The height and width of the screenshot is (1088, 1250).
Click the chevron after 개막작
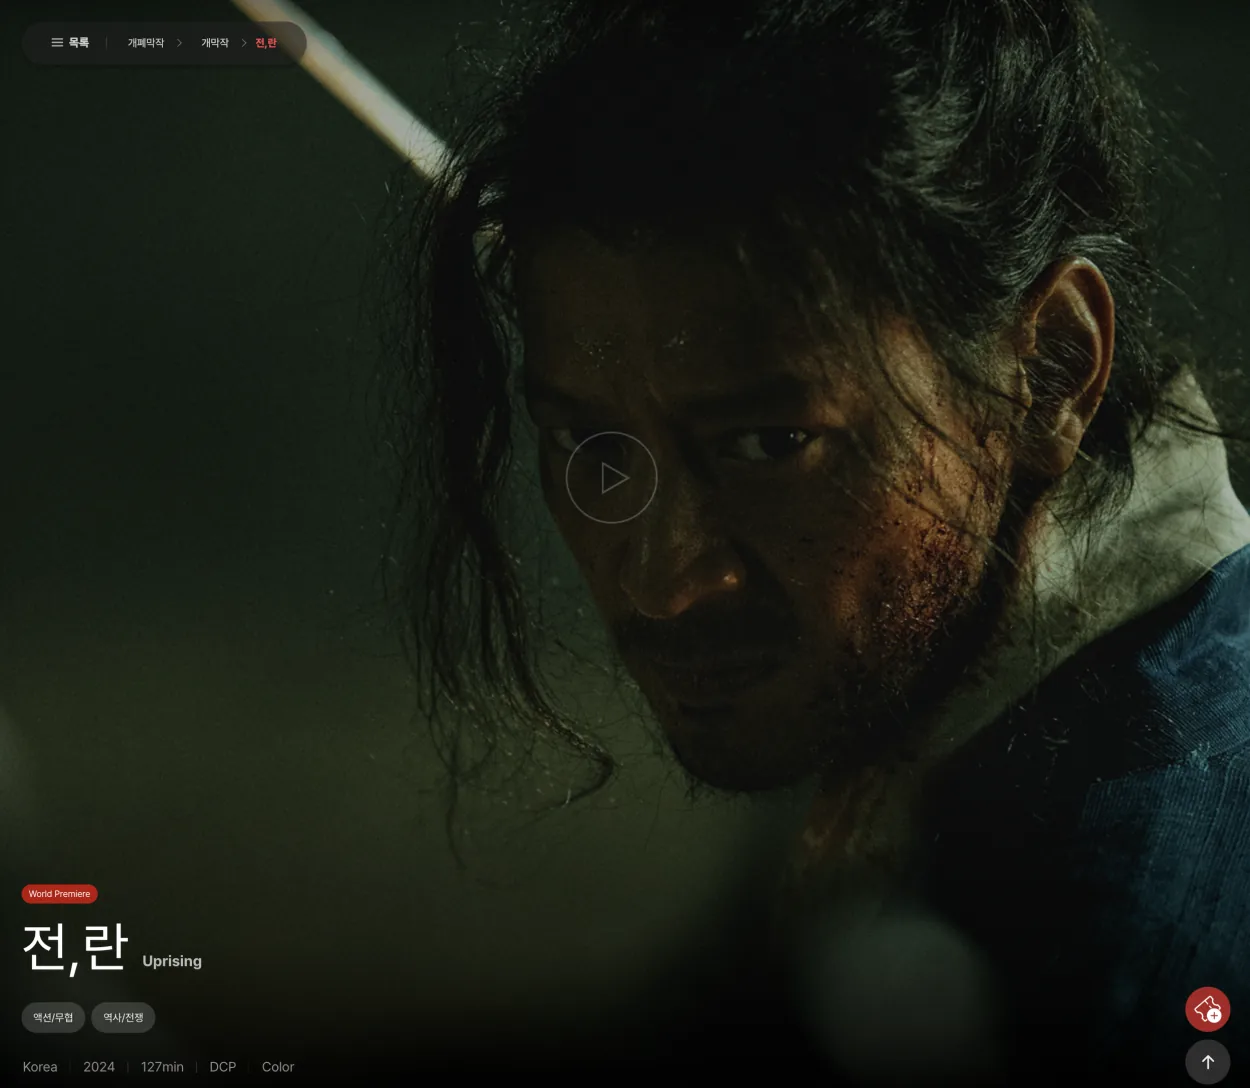(243, 43)
